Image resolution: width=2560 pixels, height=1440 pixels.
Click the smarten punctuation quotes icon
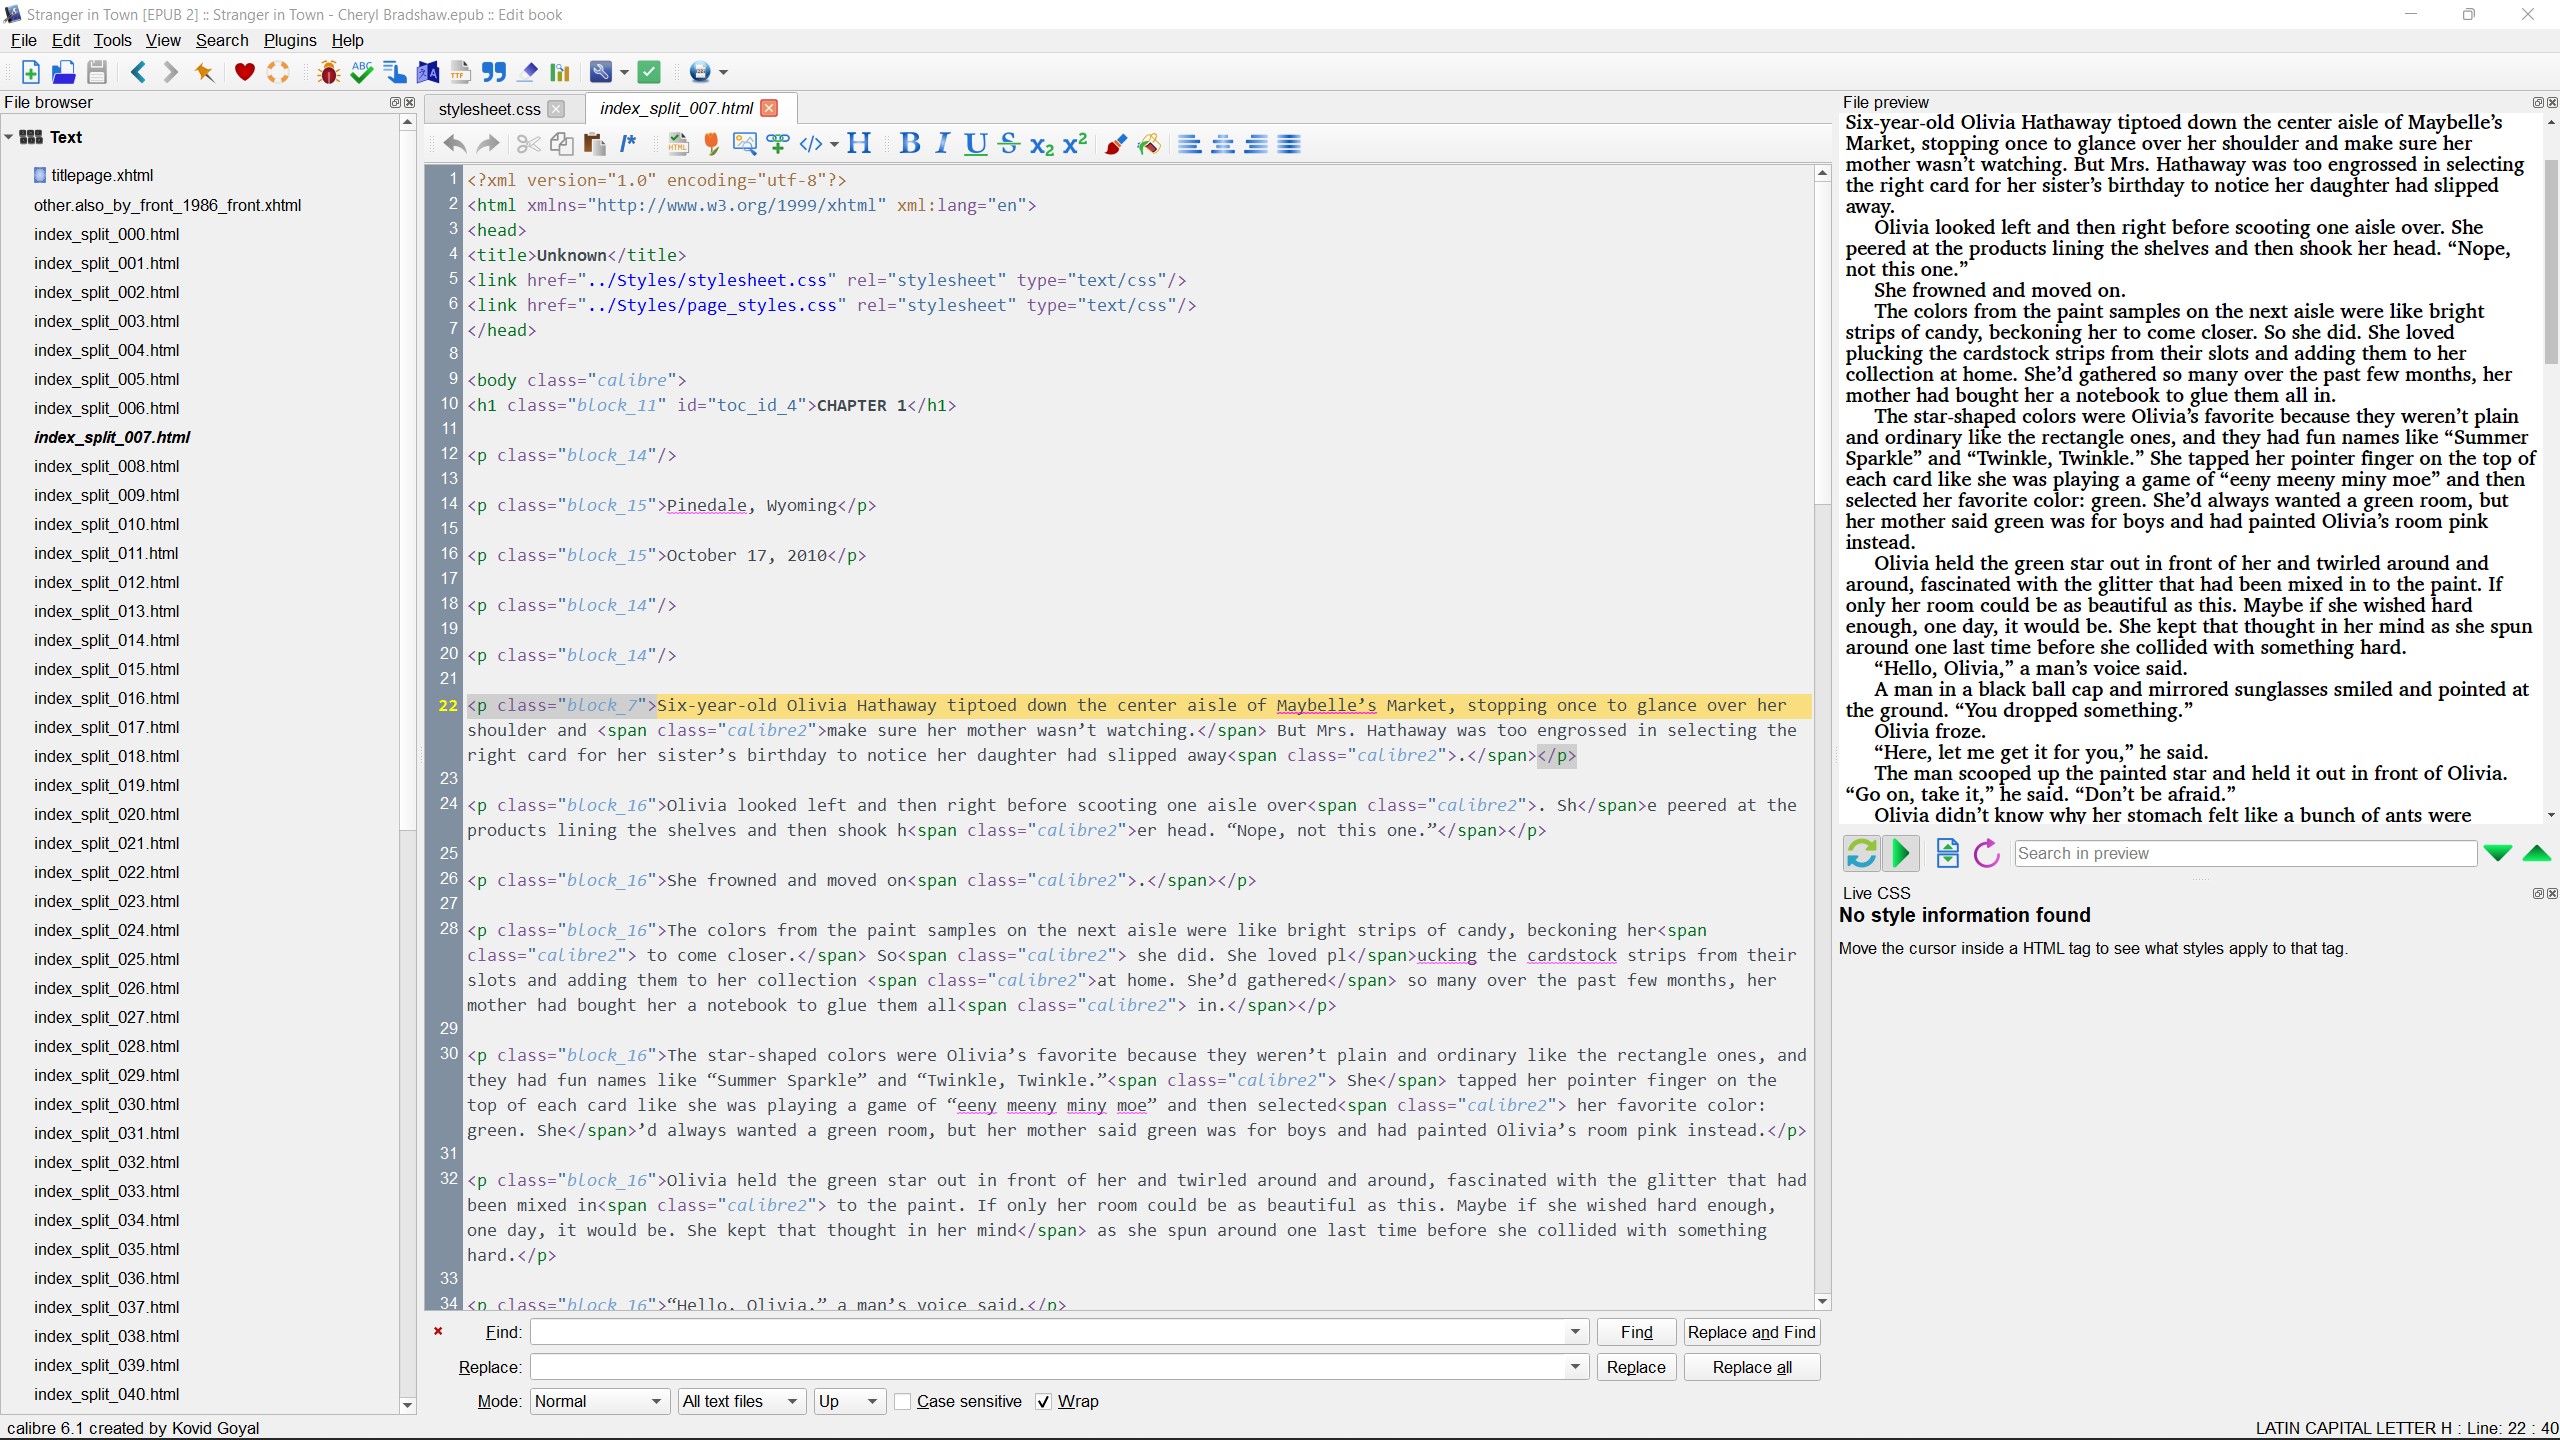[x=494, y=72]
